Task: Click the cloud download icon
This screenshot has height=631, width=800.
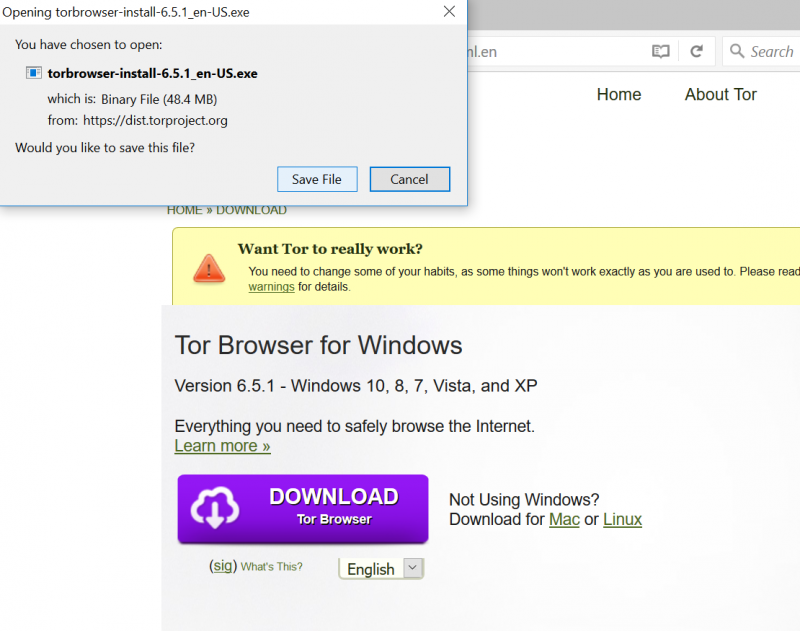Action: click(x=215, y=507)
